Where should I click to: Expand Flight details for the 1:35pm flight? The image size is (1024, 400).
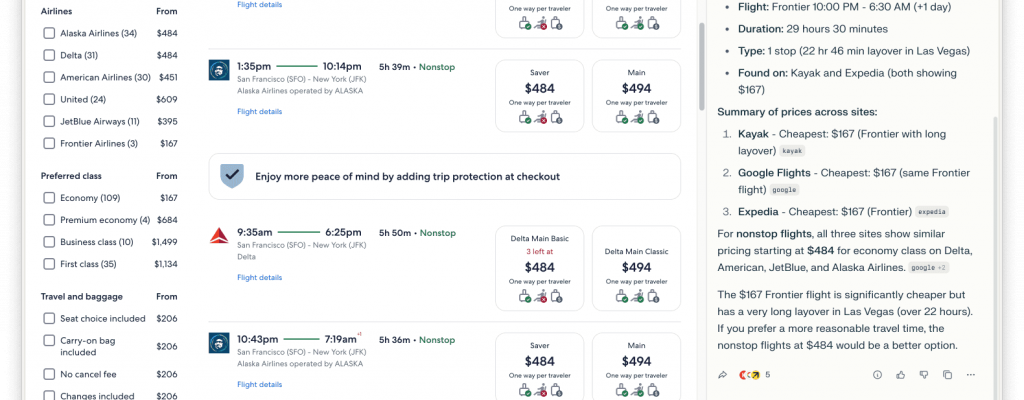259,111
